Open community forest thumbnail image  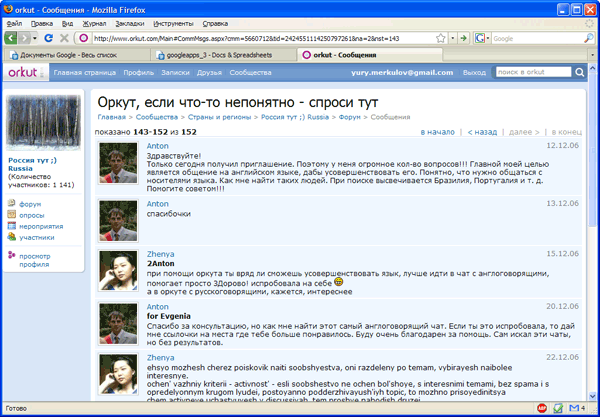pyautogui.click(x=43, y=122)
